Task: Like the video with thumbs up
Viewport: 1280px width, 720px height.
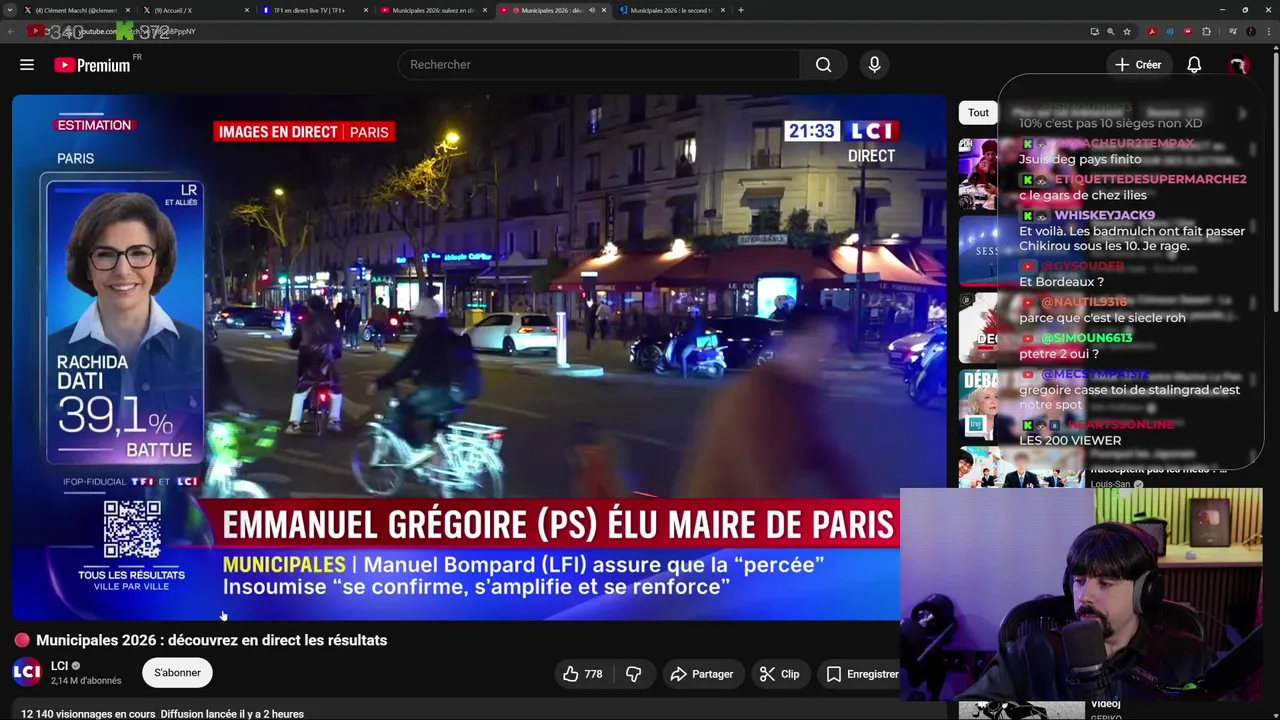Action: click(582, 674)
